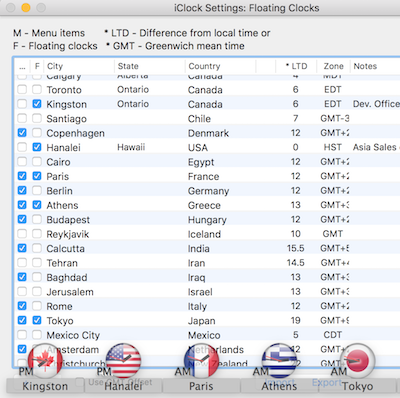Screen dimensions: 400x398
Task: Click the Tokyo Japanese flag clock
Action: click(x=358, y=361)
